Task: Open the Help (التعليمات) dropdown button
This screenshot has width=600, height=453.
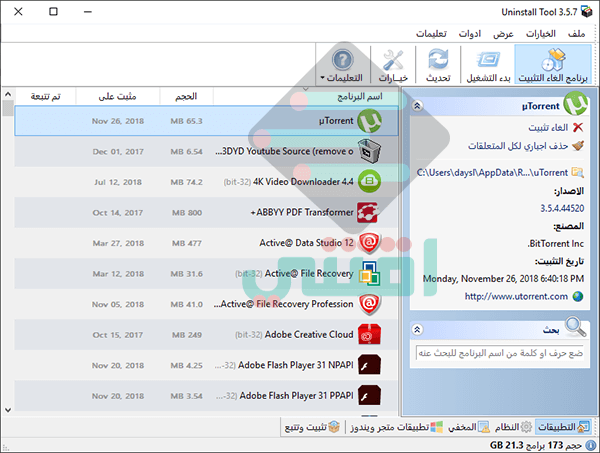Action: pyautogui.click(x=342, y=65)
